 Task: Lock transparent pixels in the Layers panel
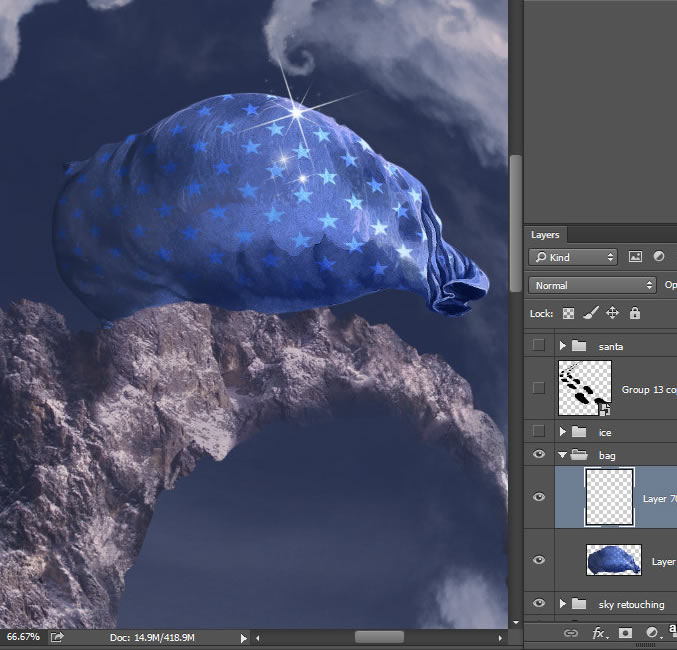click(569, 313)
